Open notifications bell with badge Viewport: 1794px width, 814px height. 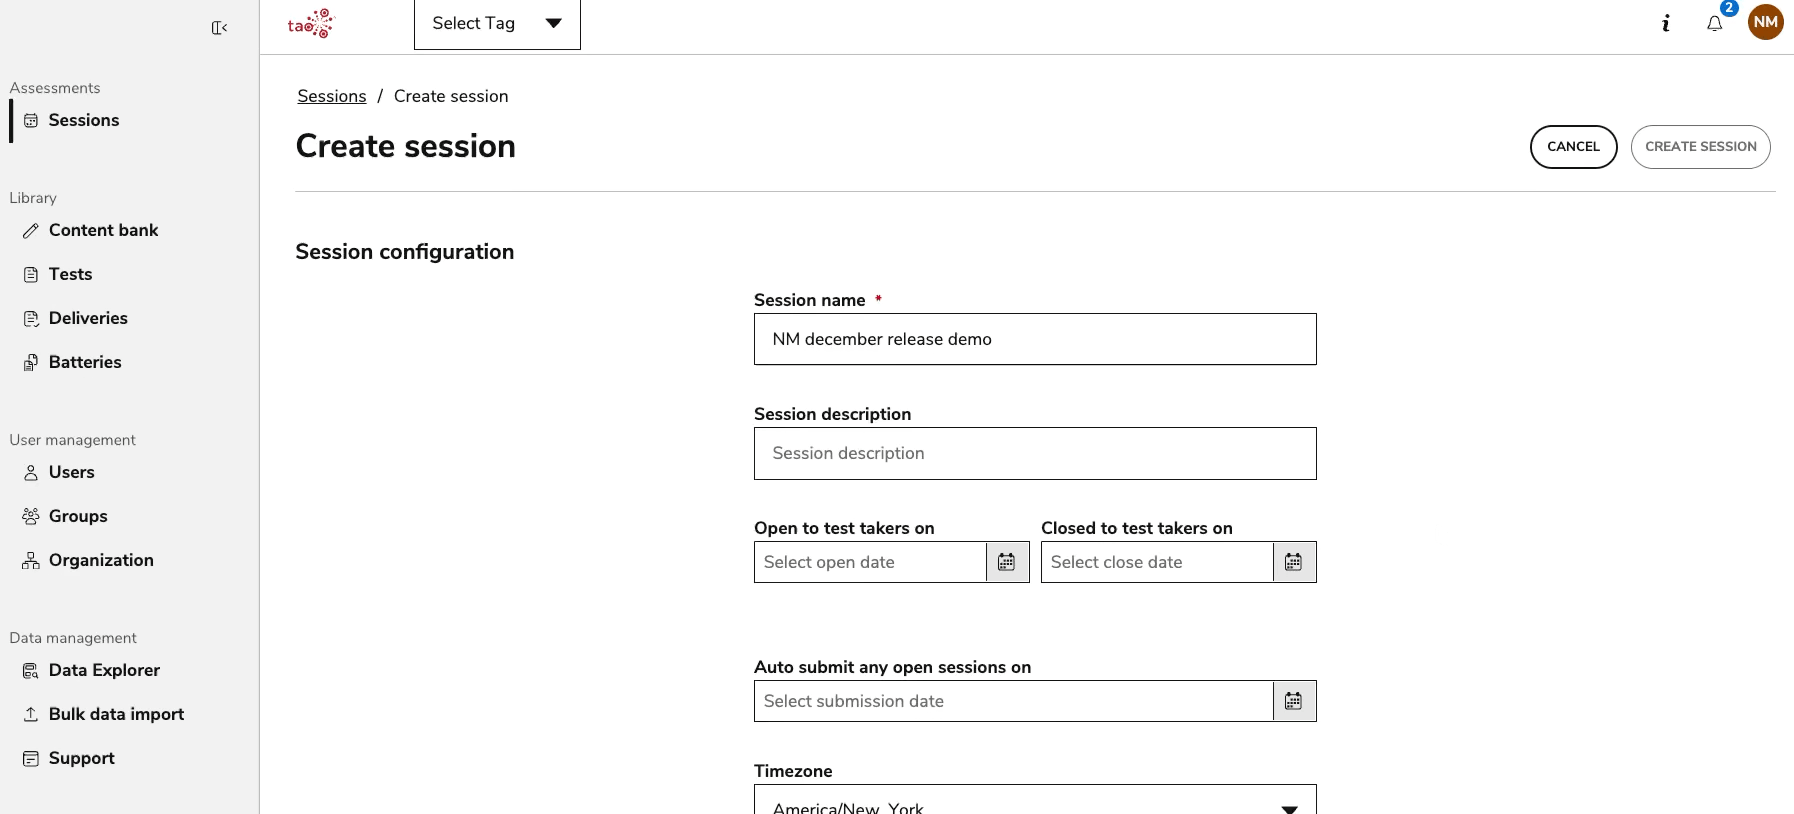click(x=1715, y=23)
